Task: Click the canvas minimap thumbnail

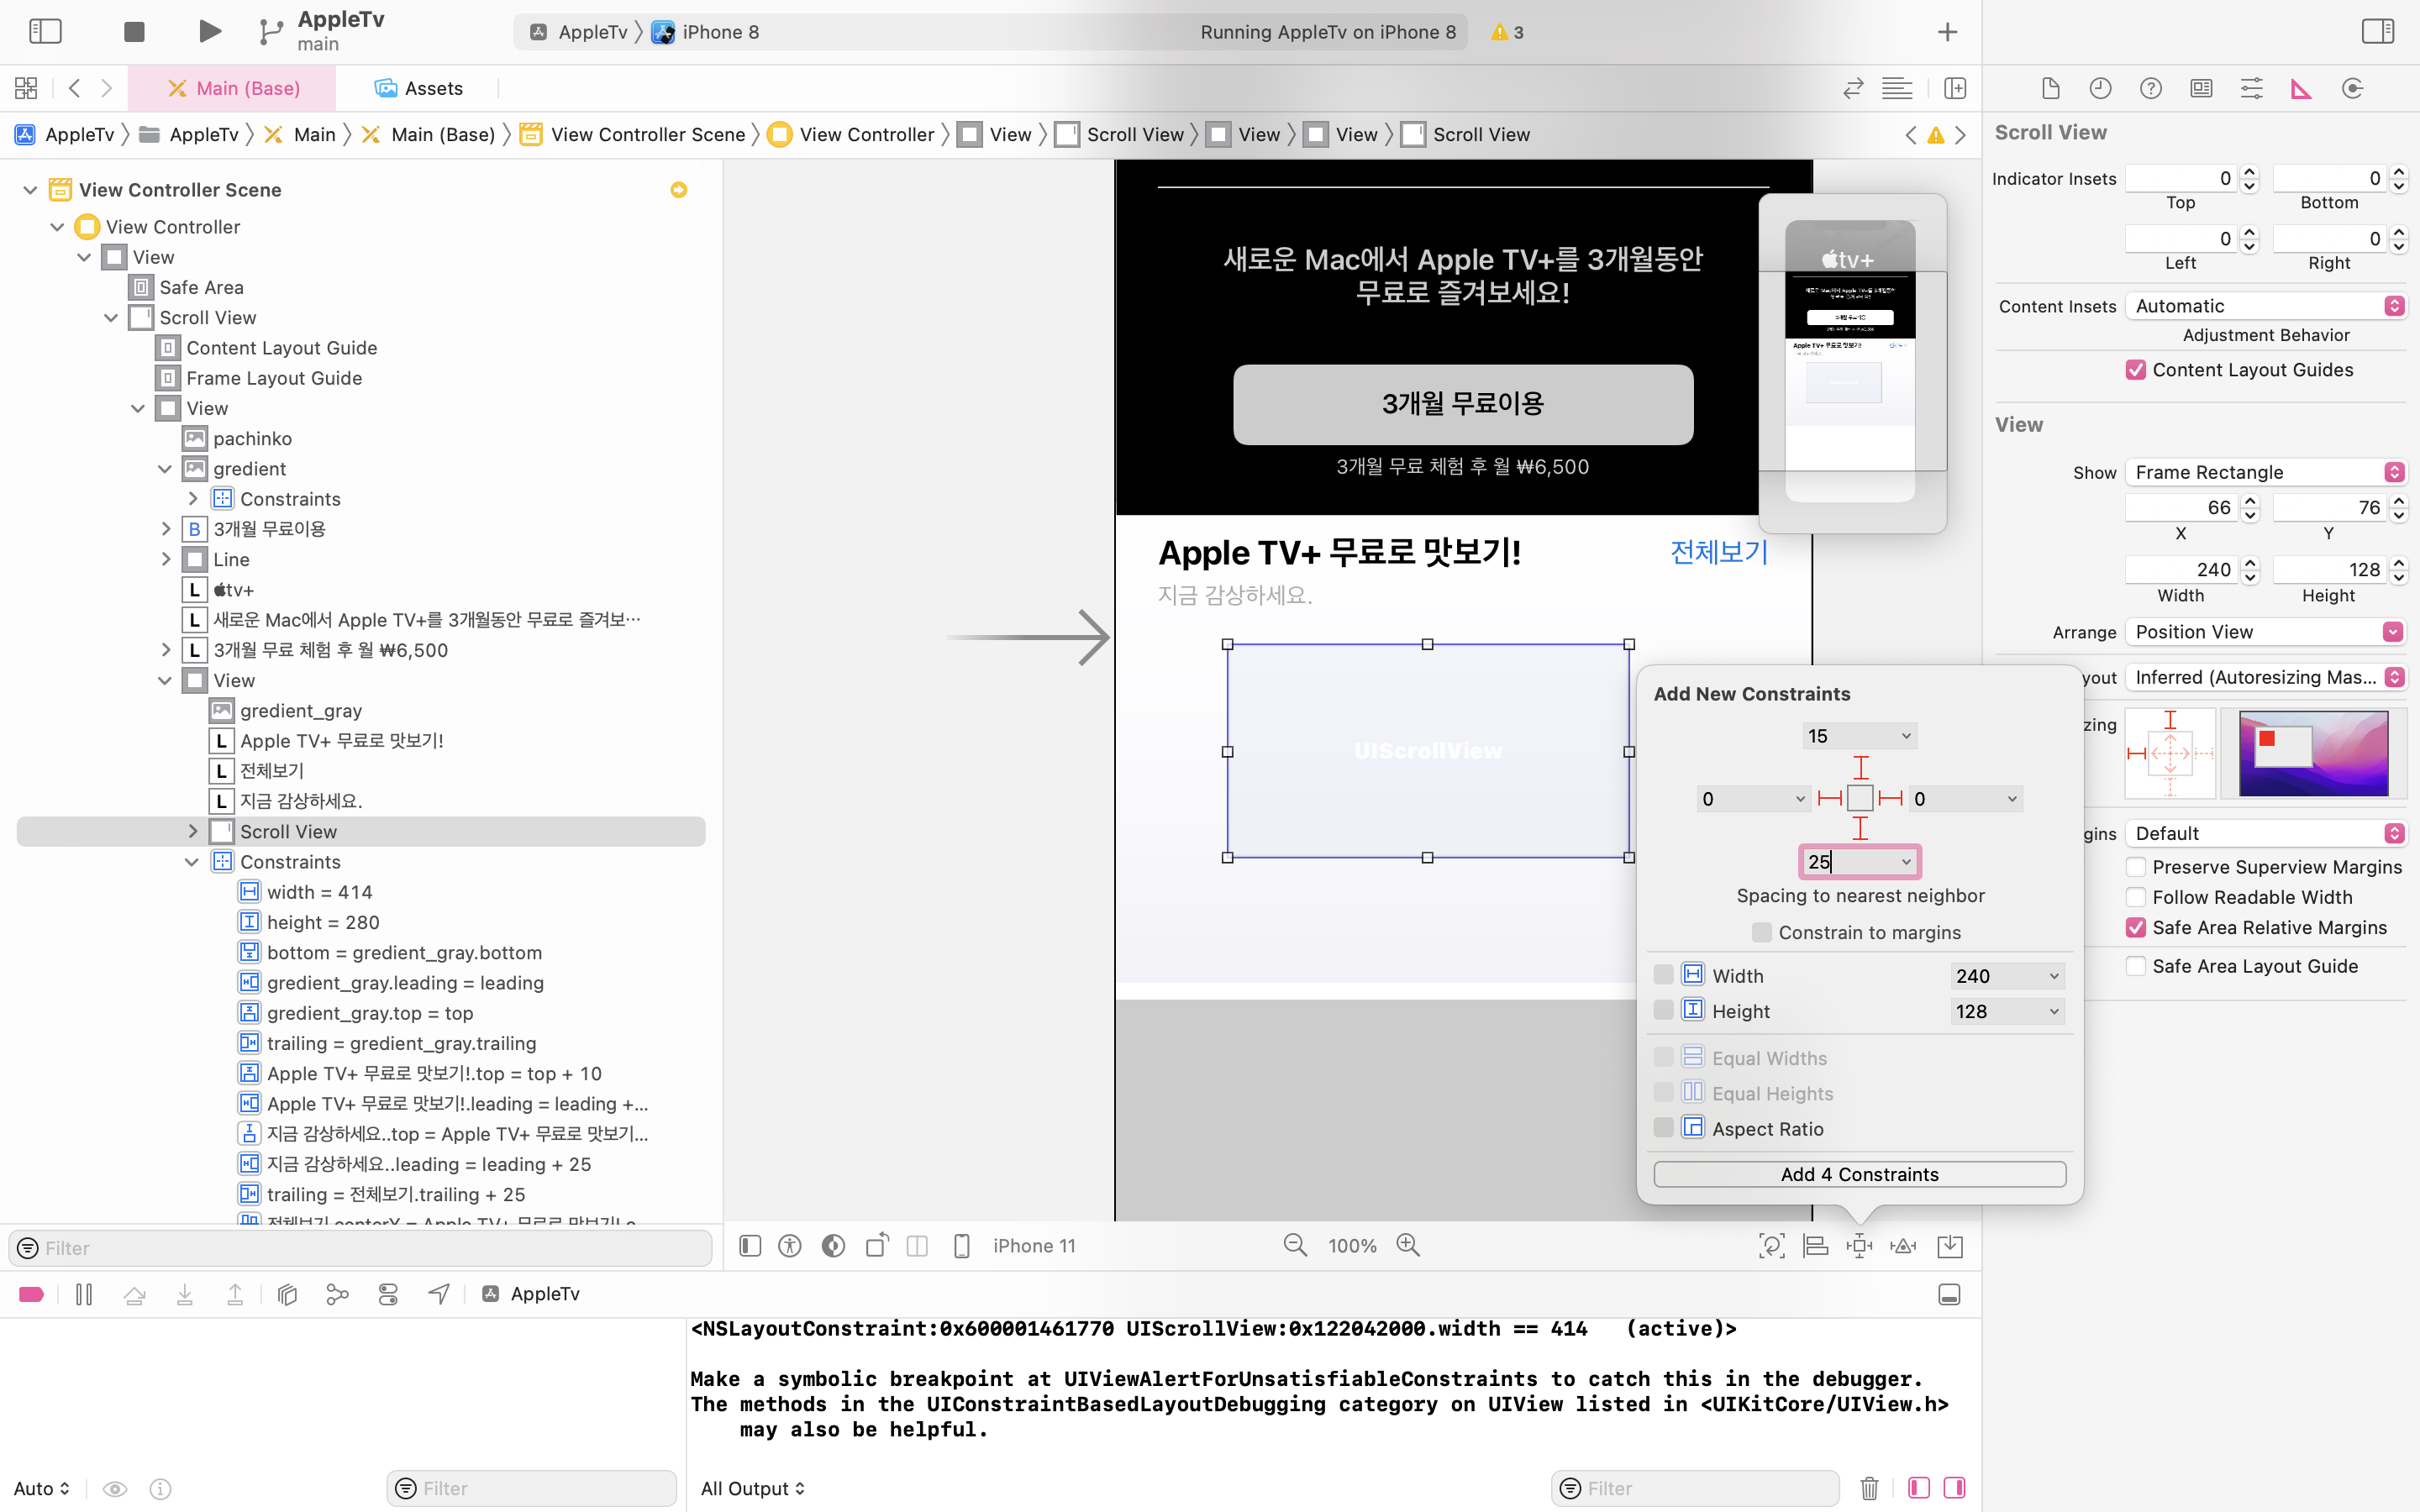Action: (x=1851, y=362)
